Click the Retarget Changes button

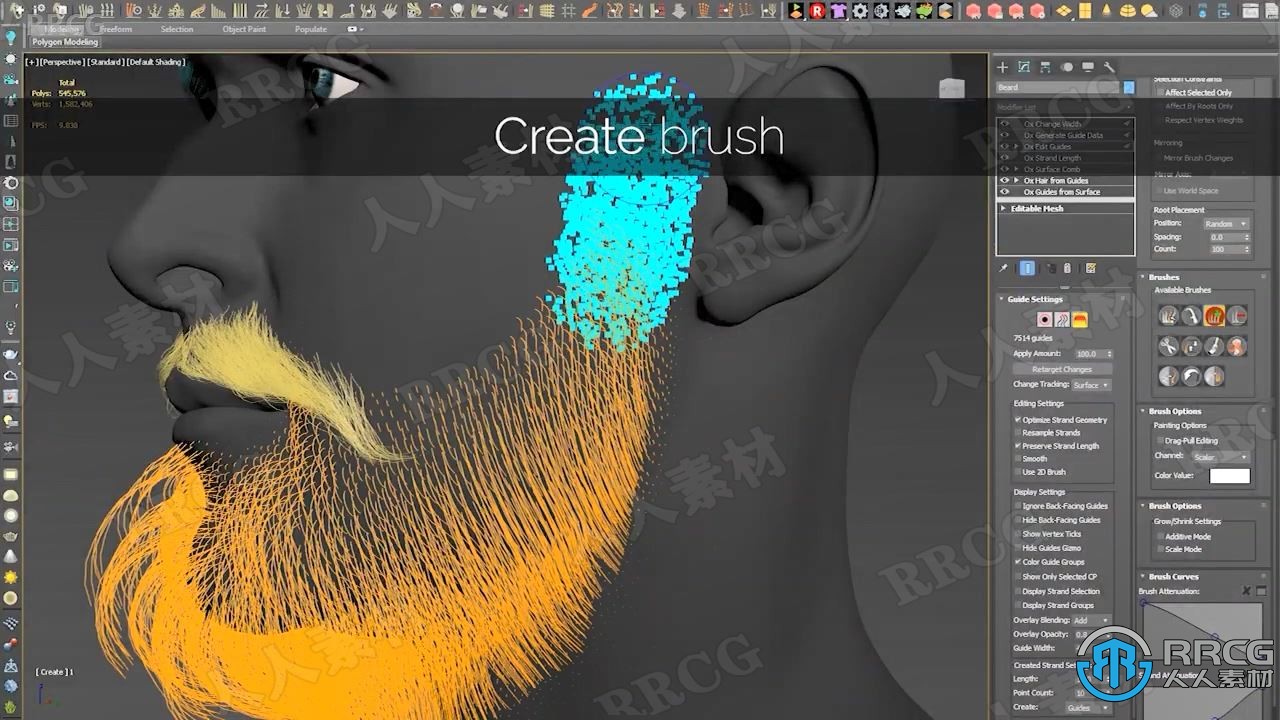coord(1062,369)
